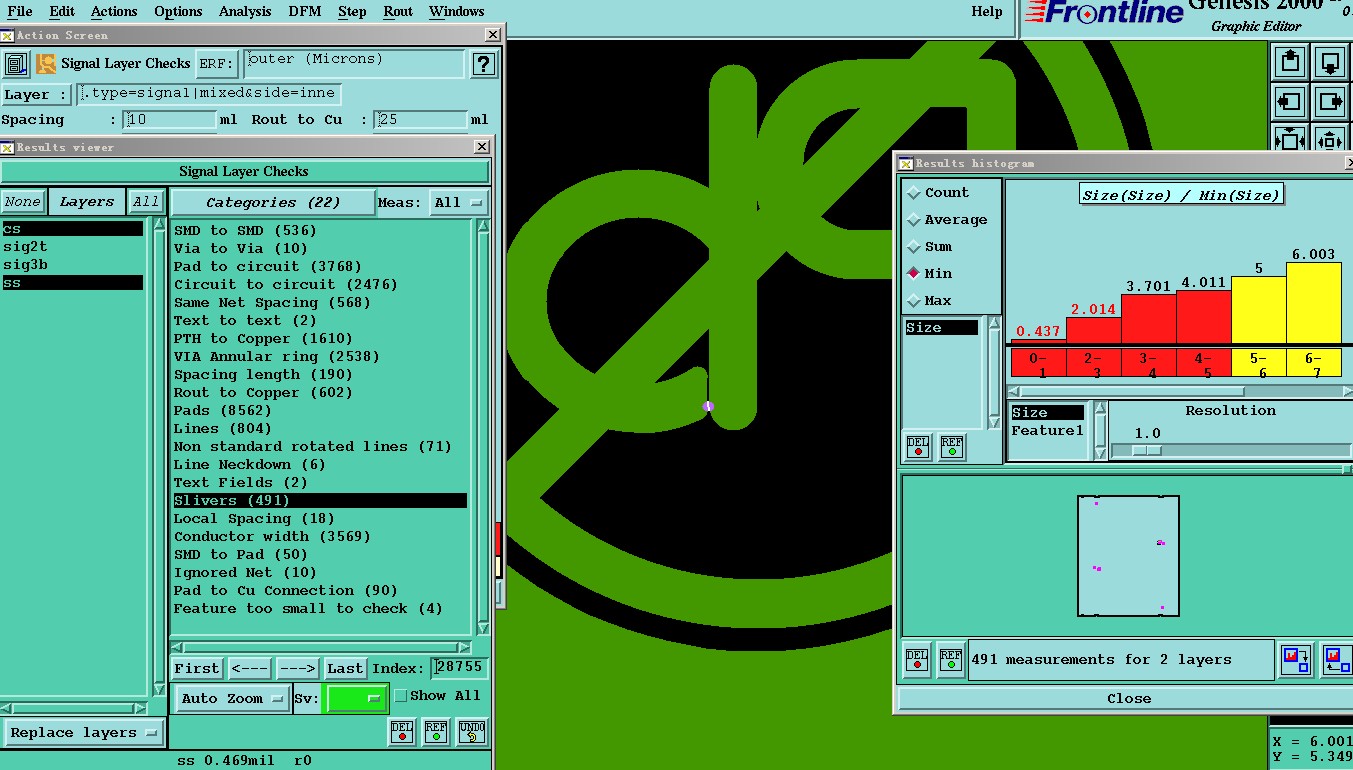1353x770 pixels.
Task: Click the Rout to Cu input field
Action: [x=421, y=120]
